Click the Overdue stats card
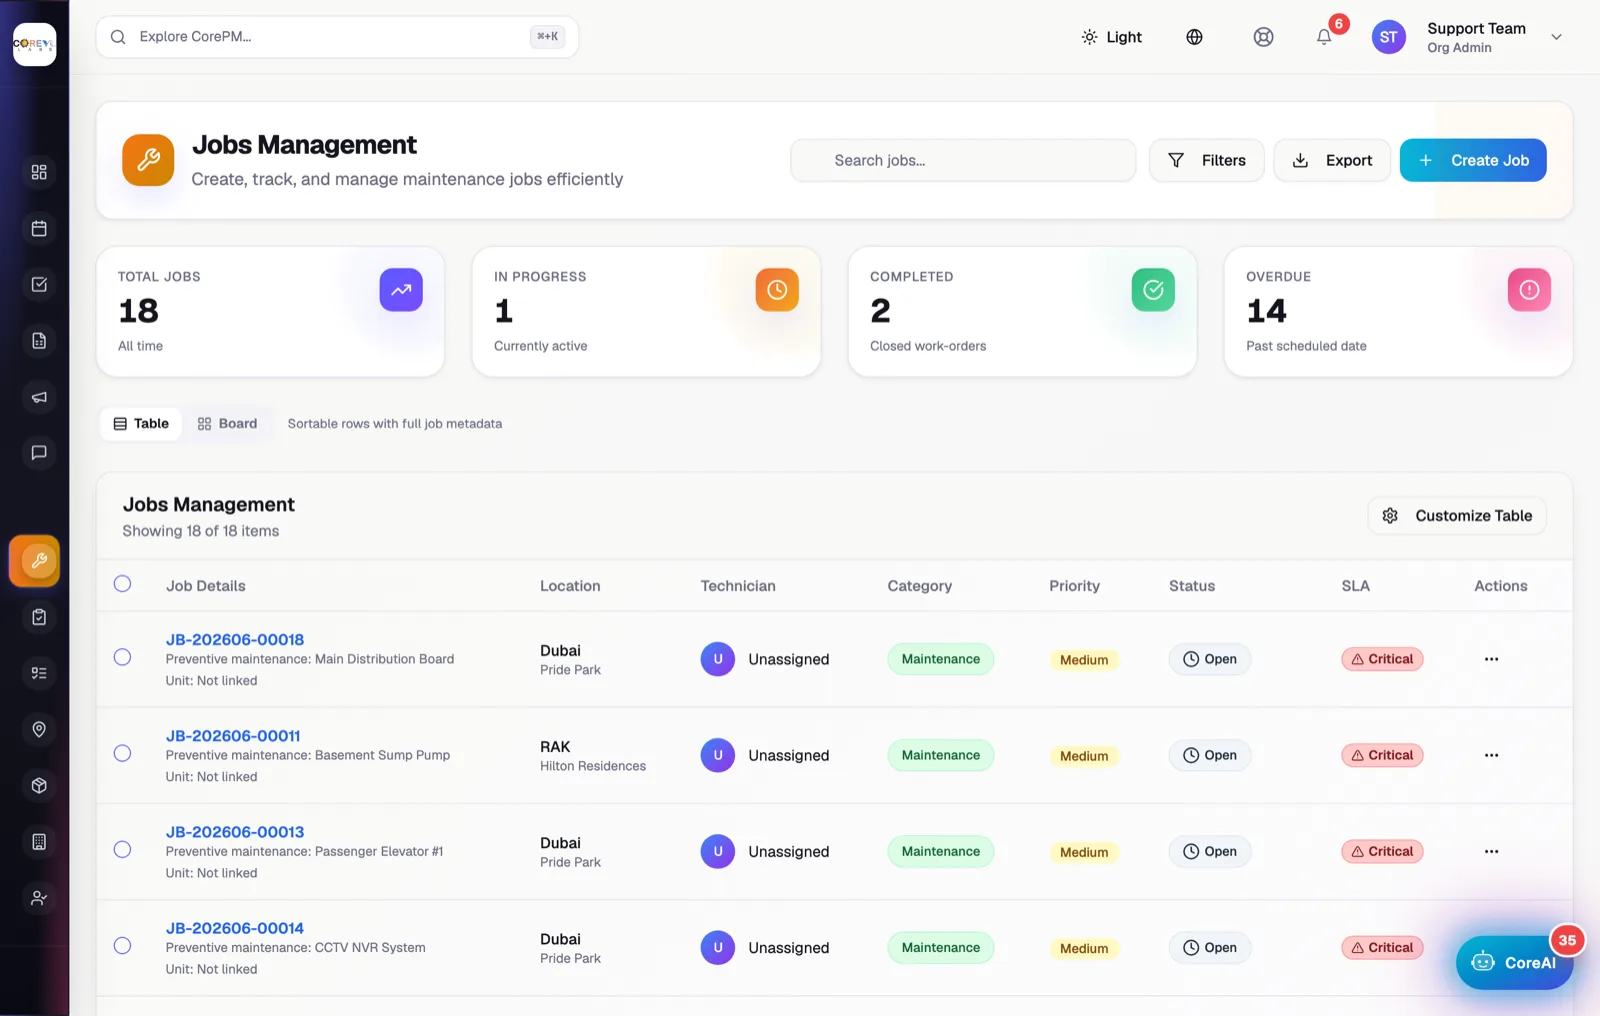The image size is (1600, 1016). click(1398, 311)
